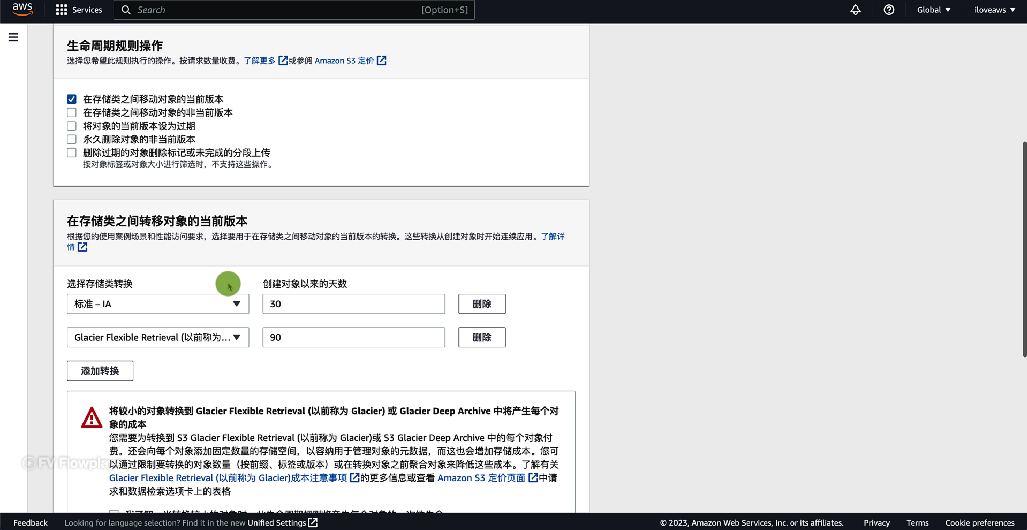This screenshot has height=530, width=1027.
Task: Open the Privacy footer link
Action: [876, 522]
